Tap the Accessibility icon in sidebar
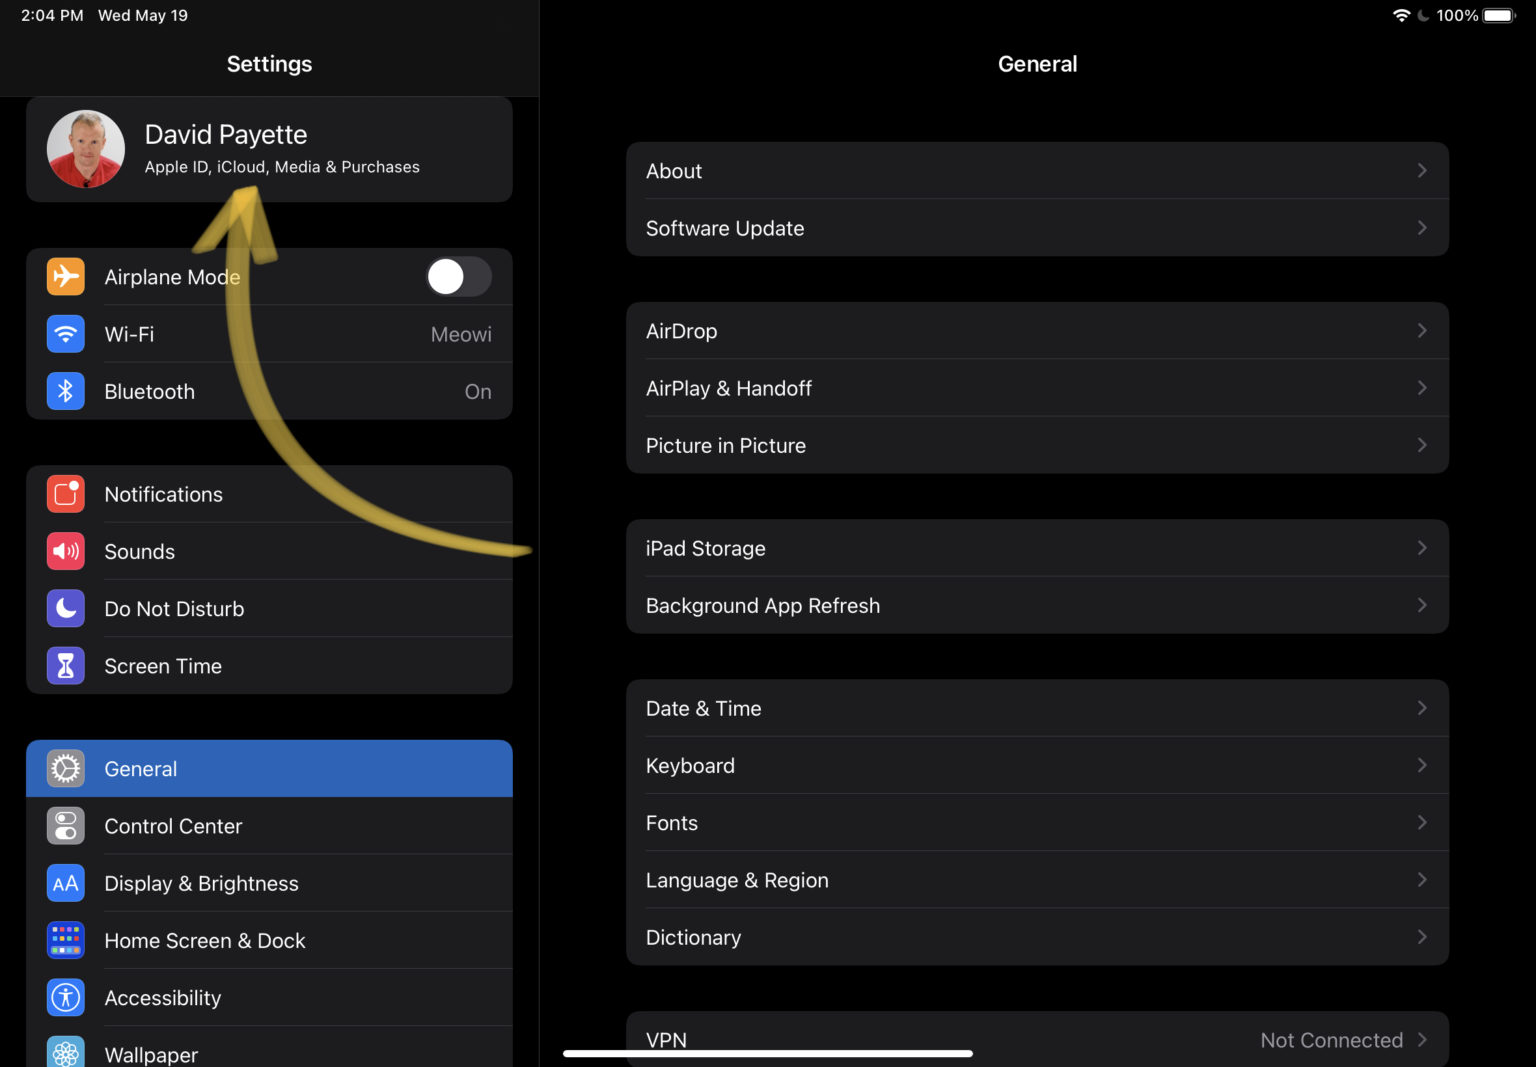1536x1067 pixels. tap(66, 998)
